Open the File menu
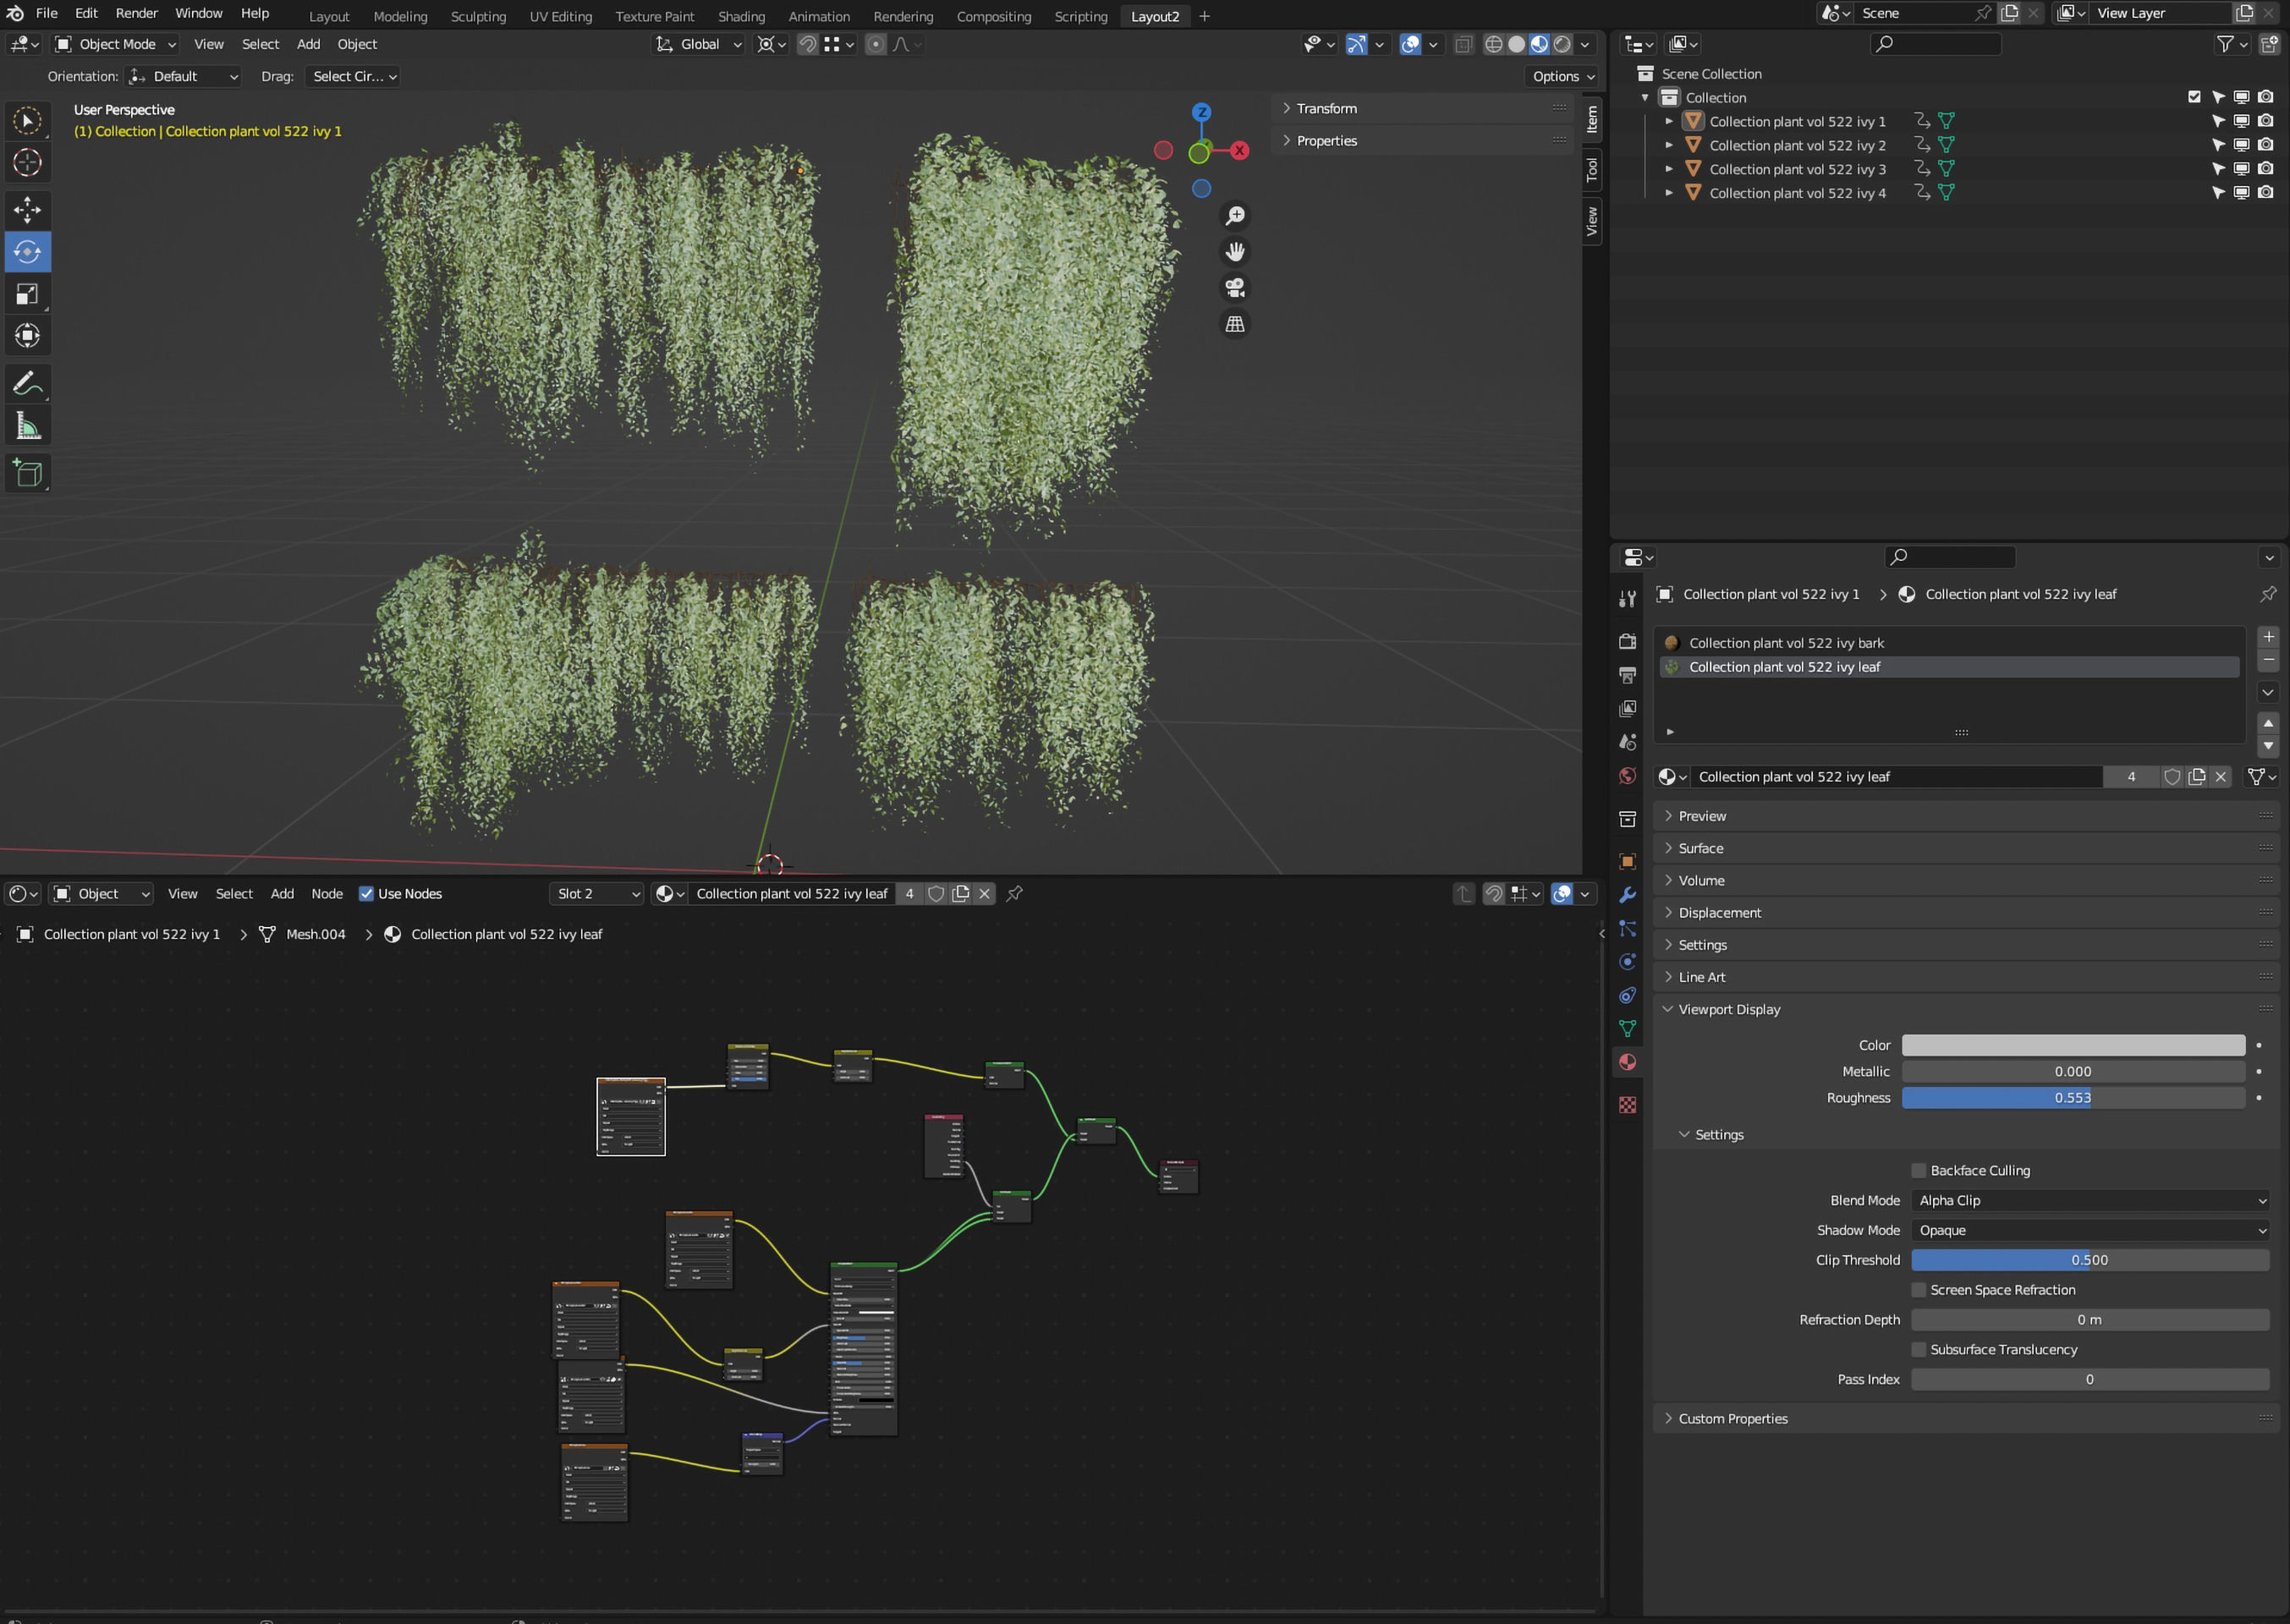The height and width of the screenshot is (1624, 2290). [46, 13]
